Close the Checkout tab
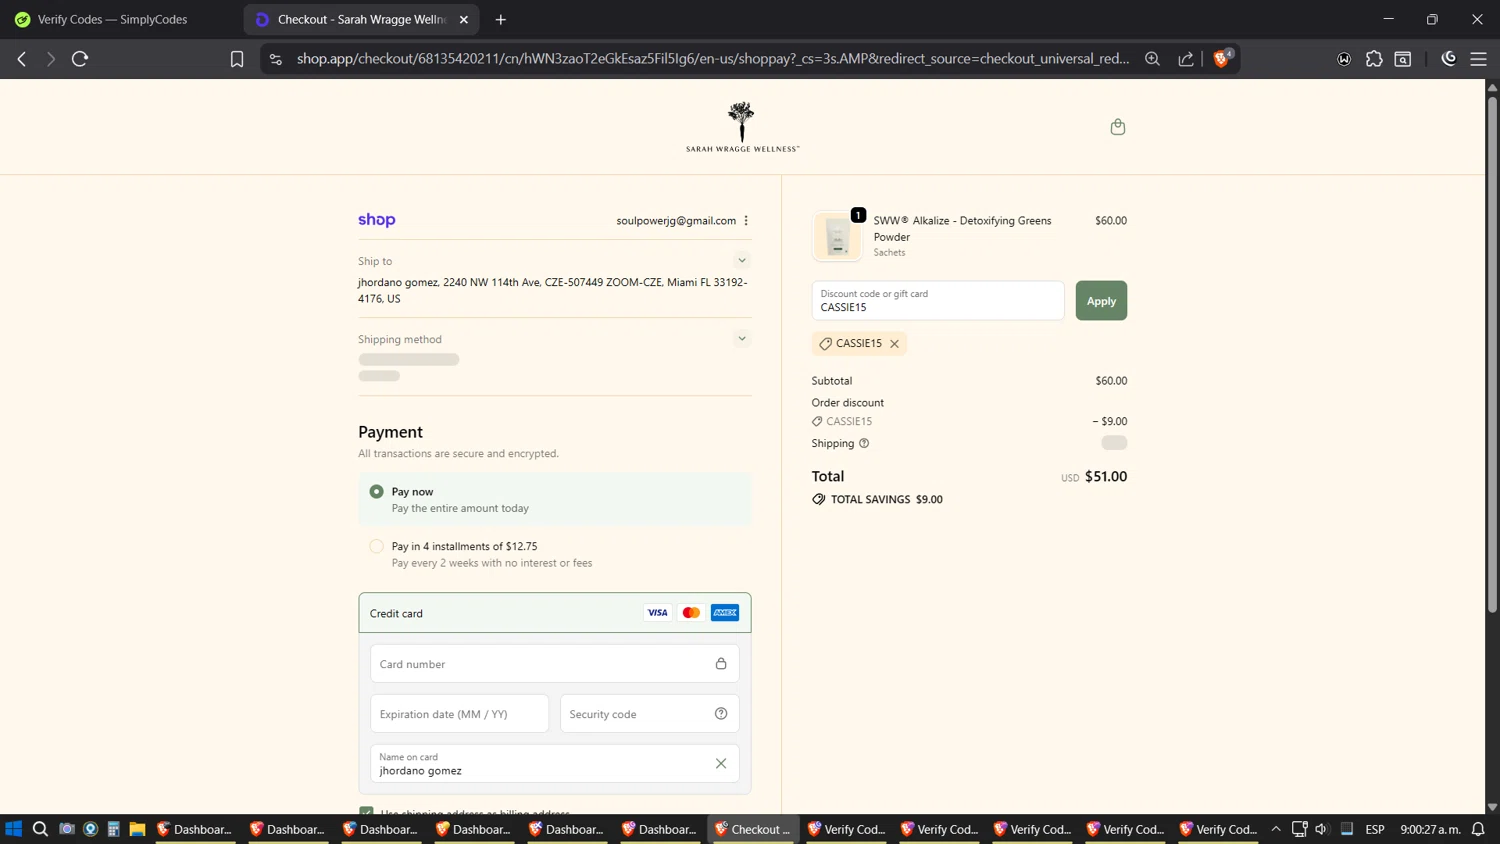The height and width of the screenshot is (844, 1500). click(464, 19)
